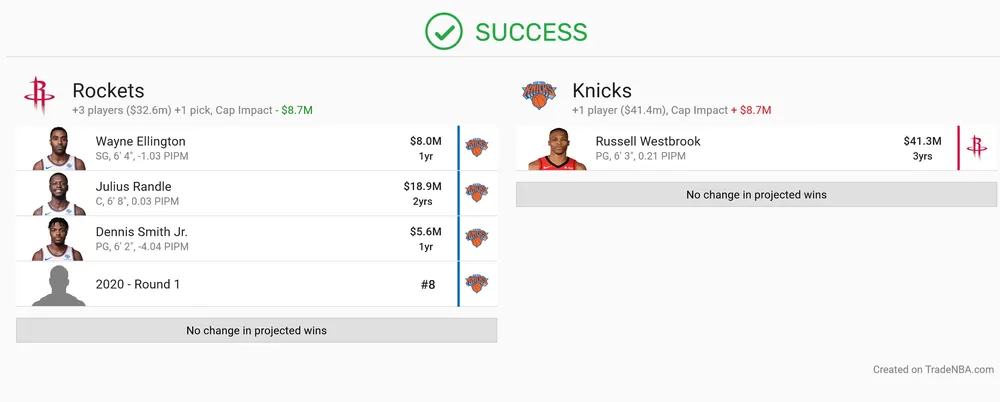This screenshot has width=1000, height=402.
Task: Click the green success checkmark icon
Action: [444, 31]
